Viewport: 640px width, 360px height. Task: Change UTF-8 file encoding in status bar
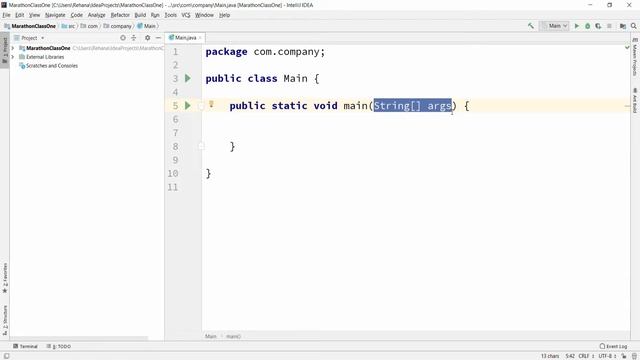pos(607,356)
